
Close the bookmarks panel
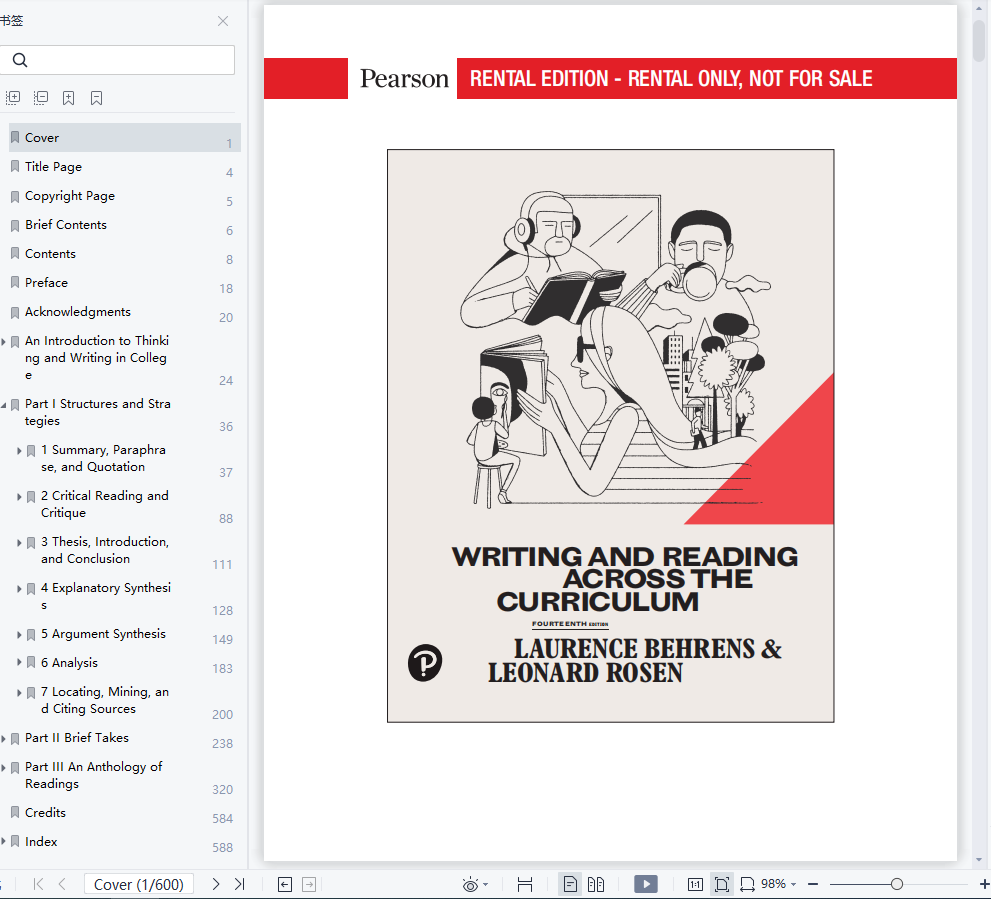coord(222,21)
